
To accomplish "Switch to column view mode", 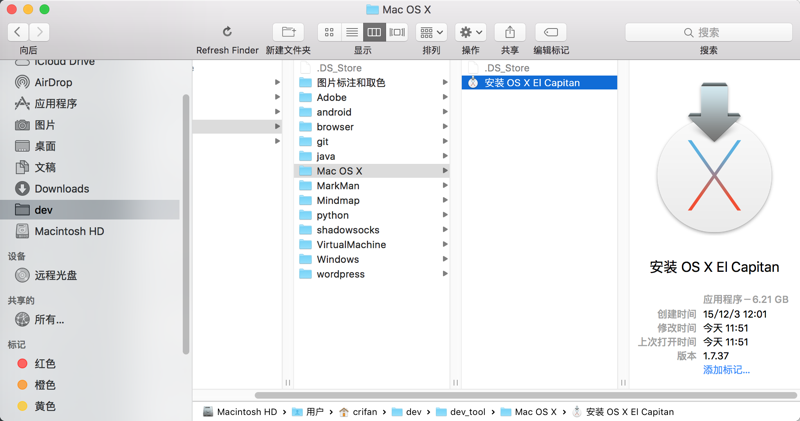I will click(374, 32).
